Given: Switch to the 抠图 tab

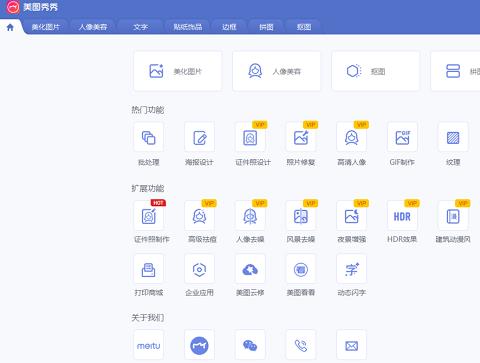Looking at the screenshot, I should pos(304,27).
